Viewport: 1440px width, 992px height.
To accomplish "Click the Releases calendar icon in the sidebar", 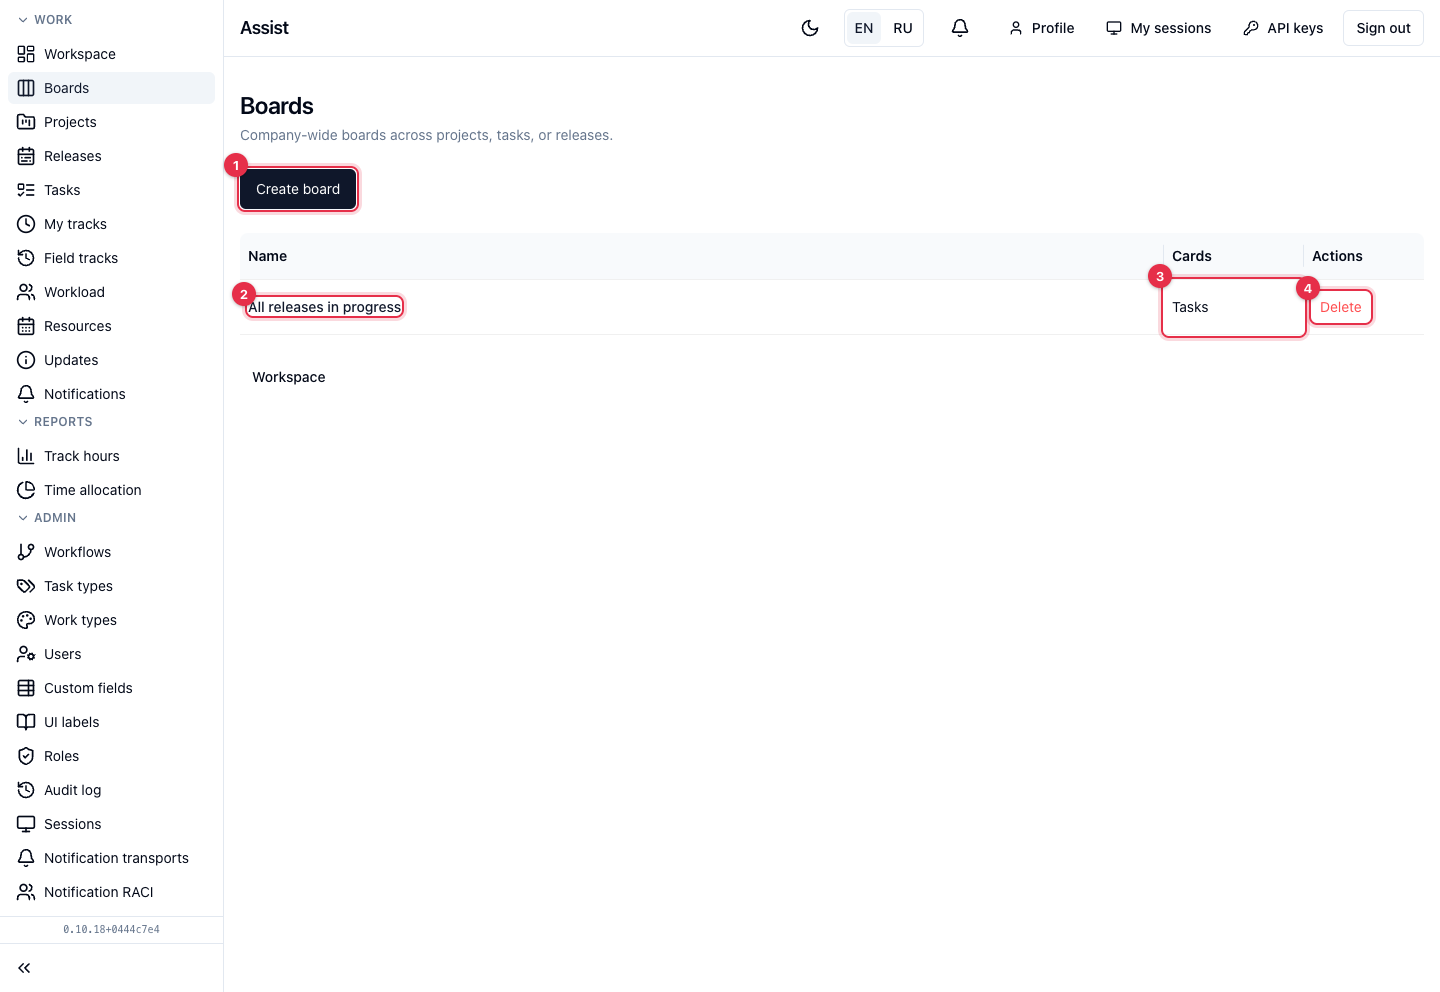I will (26, 156).
